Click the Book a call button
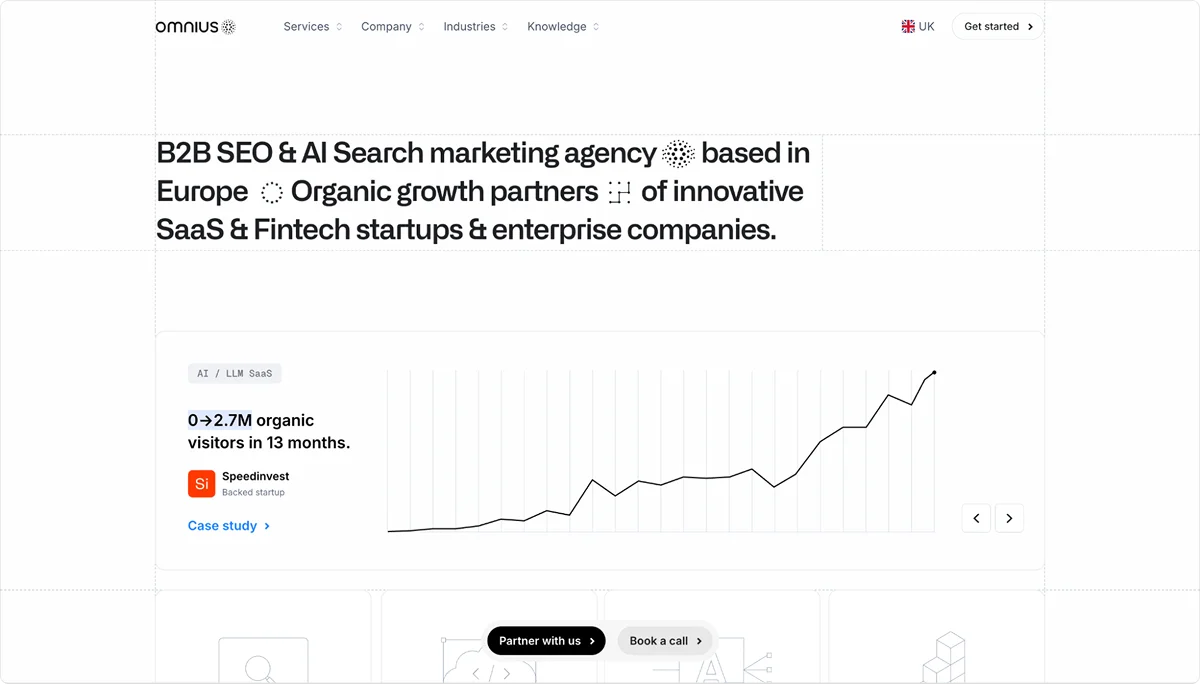The height and width of the screenshot is (684, 1200). (663, 640)
